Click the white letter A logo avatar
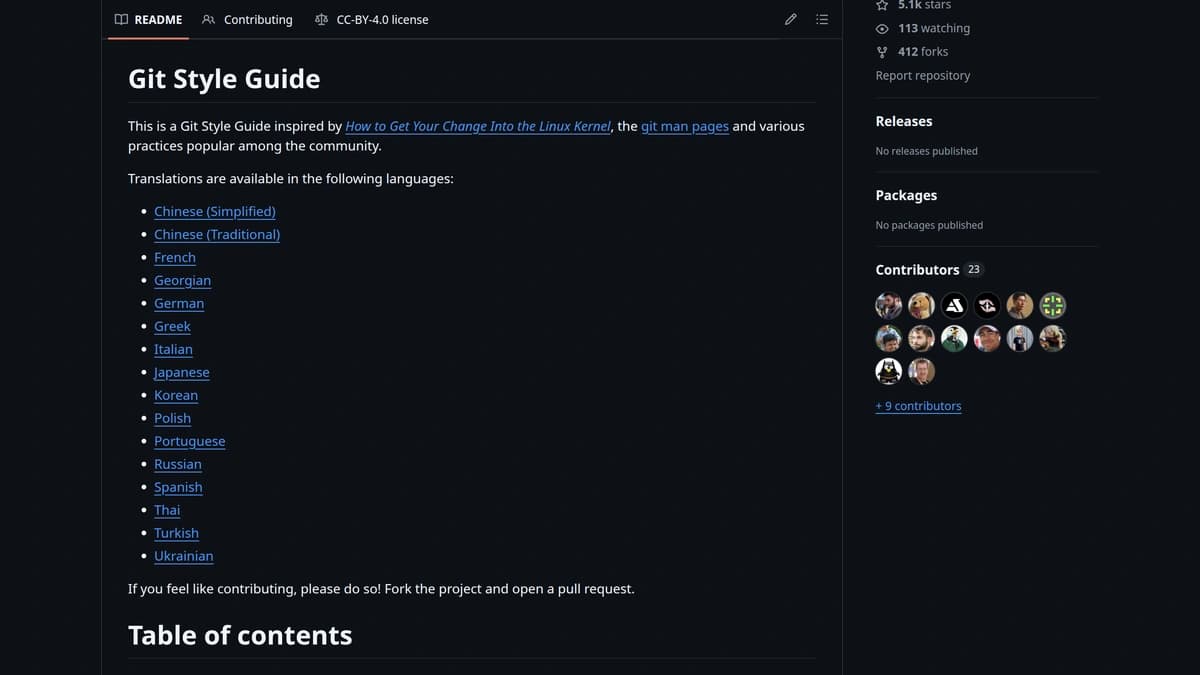Image resolution: width=1200 pixels, height=675 pixels. coord(954,305)
